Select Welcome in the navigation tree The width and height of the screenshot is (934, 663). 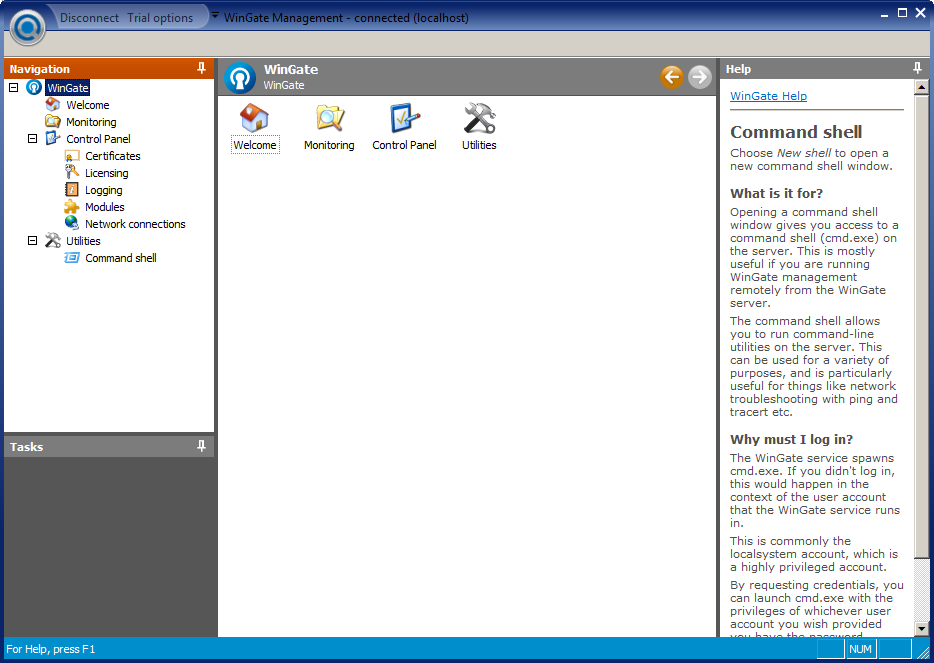click(x=88, y=105)
